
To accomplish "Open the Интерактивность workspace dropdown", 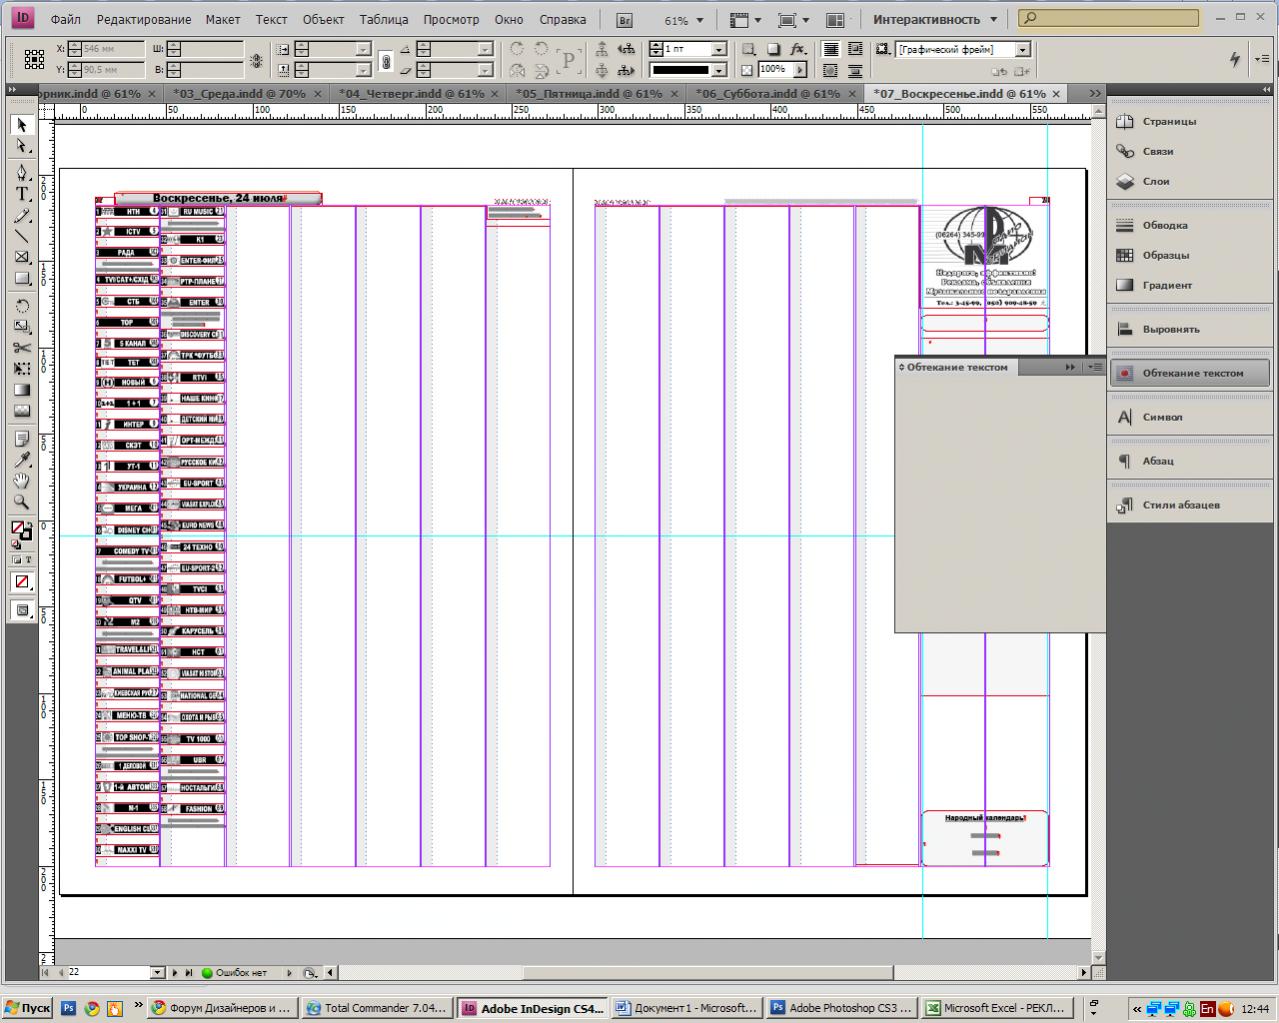I will pos(935,19).
